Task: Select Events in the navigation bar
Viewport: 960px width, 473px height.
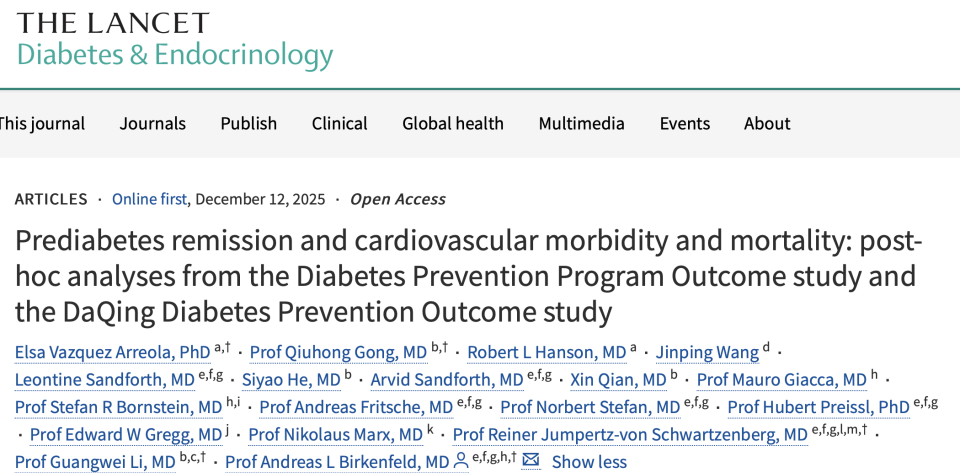Action: pyautogui.click(x=685, y=123)
